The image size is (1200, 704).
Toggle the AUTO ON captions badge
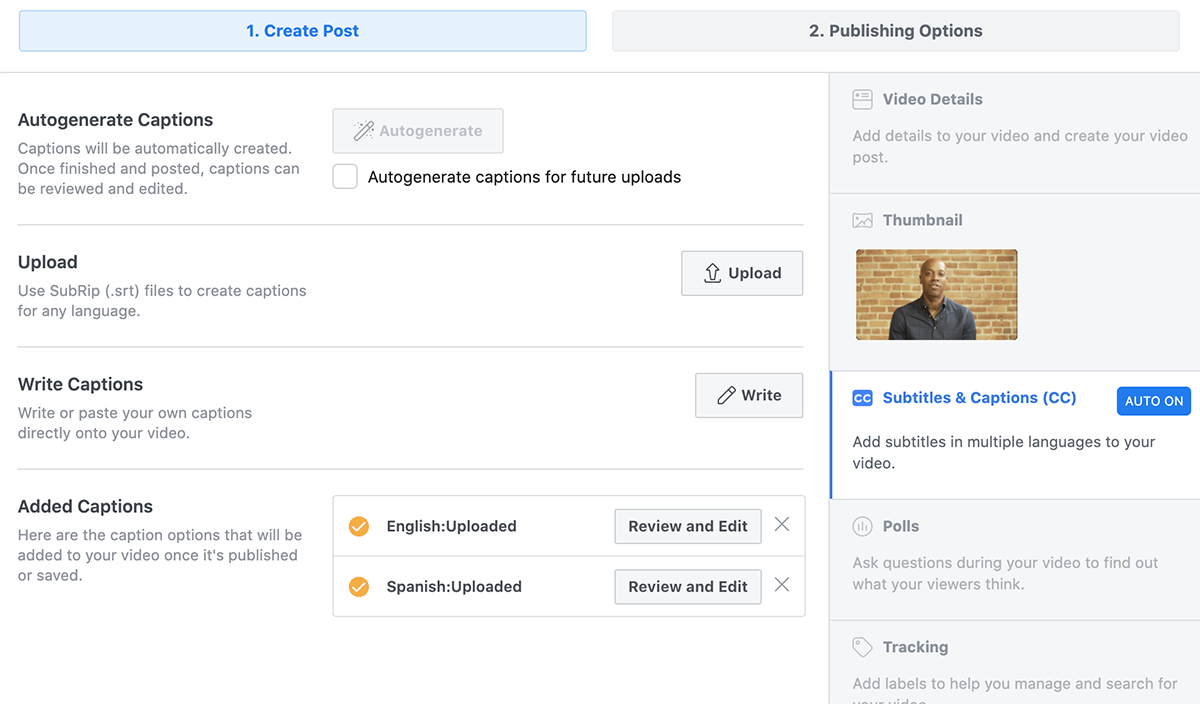click(1153, 401)
